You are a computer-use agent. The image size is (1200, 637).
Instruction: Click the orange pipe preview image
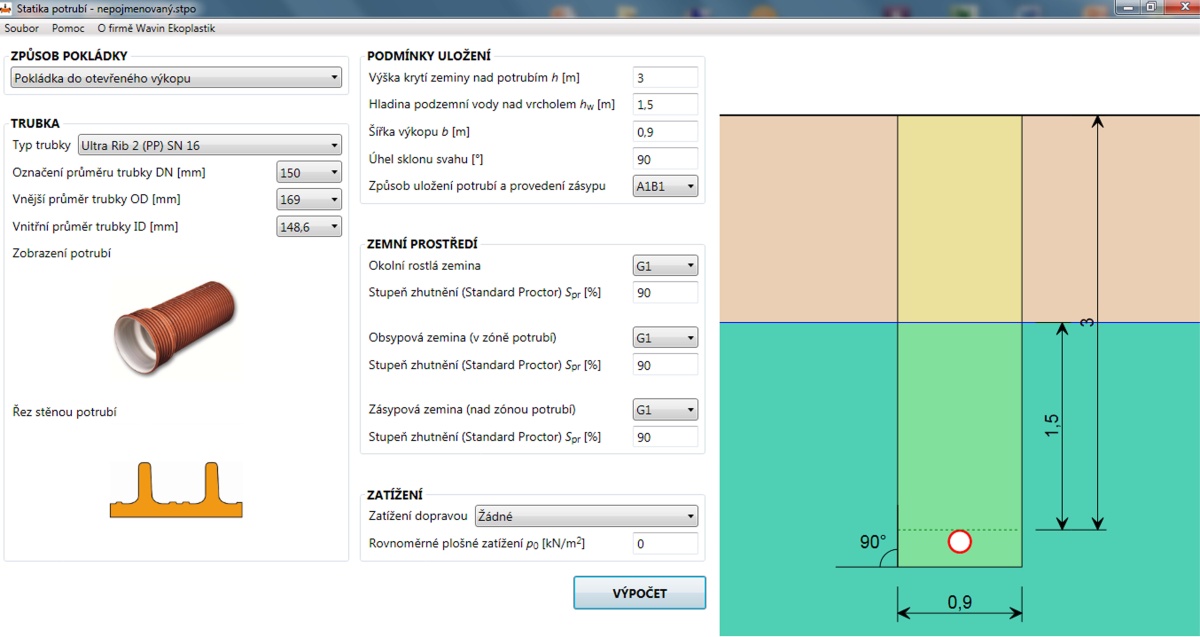pyautogui.click(x=176, y=327)
